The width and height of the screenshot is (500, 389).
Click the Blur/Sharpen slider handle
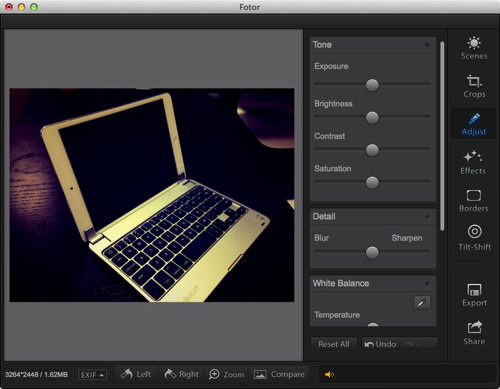point(372,253)
